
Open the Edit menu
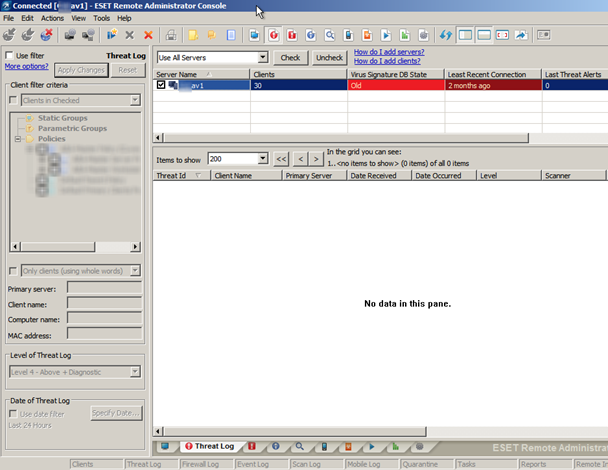pos(27,18)
